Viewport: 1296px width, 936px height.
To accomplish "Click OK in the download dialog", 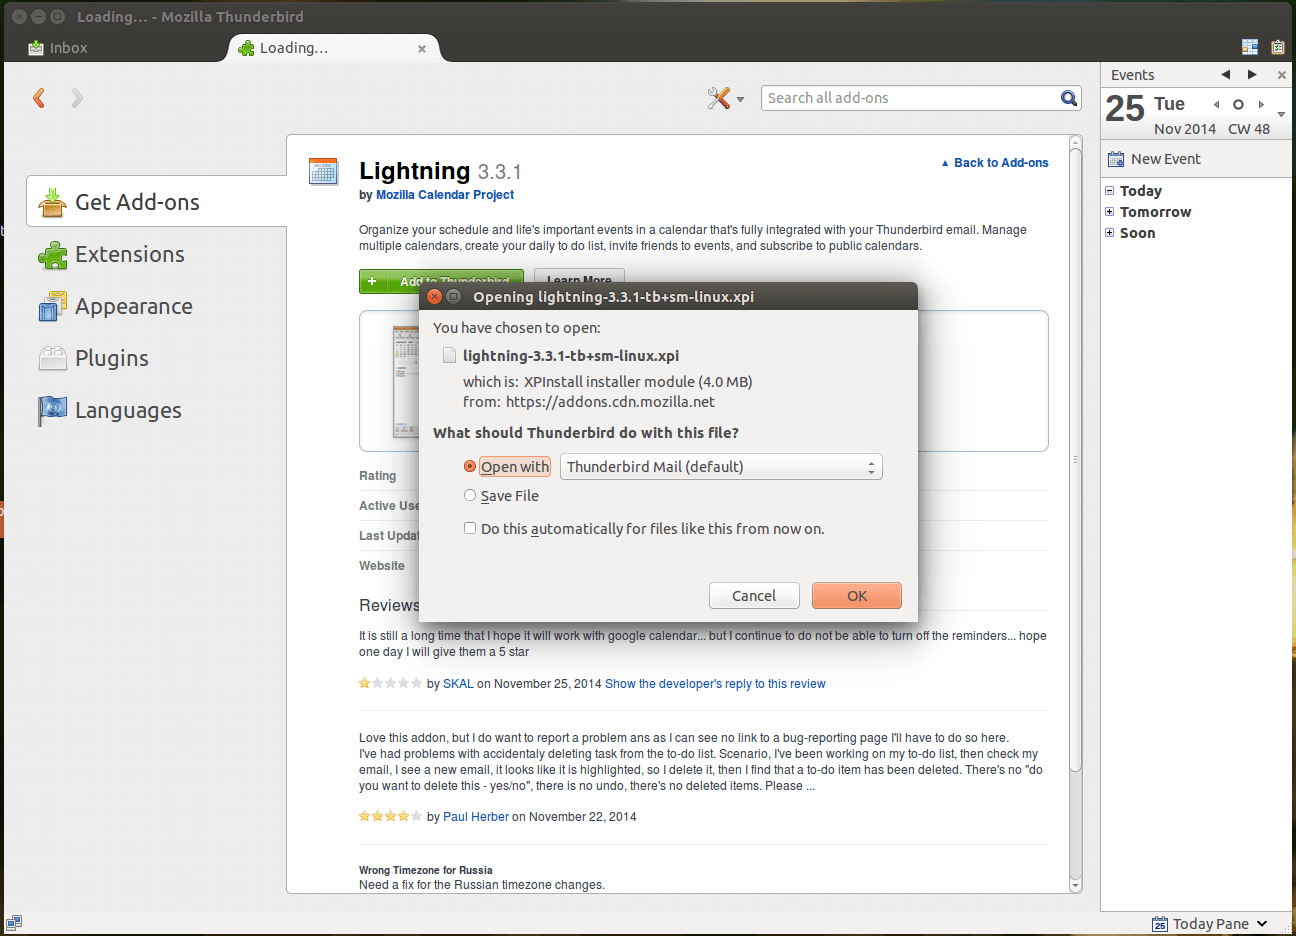I will coord(857,596).
